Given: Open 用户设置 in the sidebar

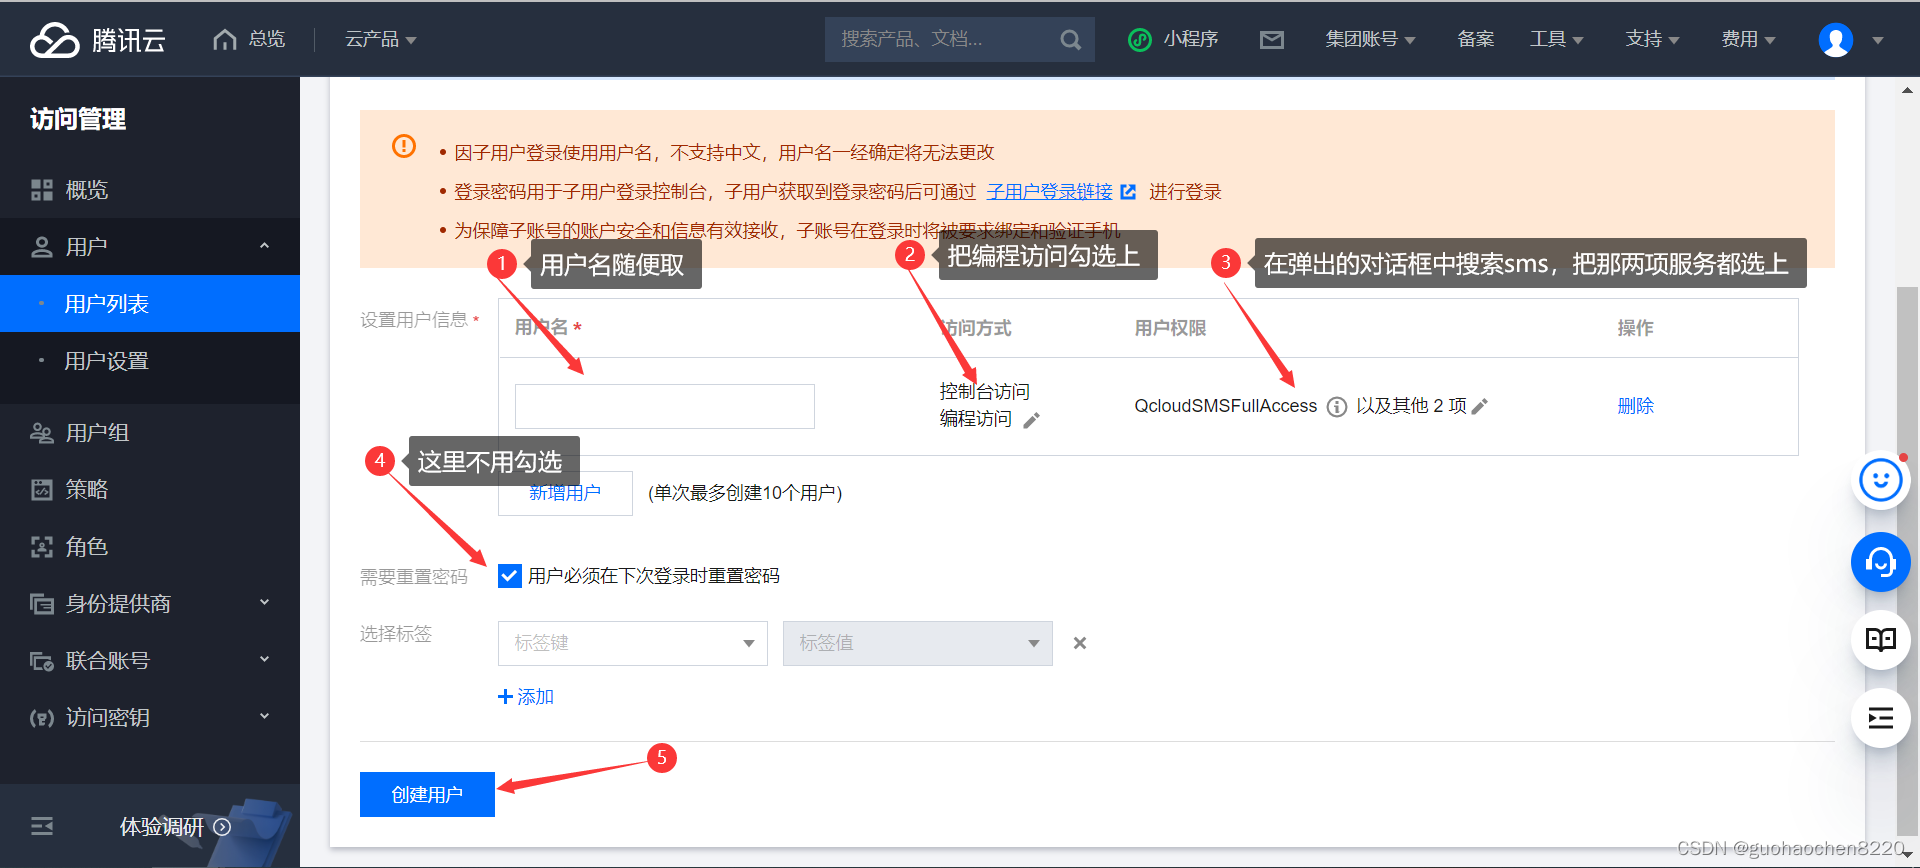Looking at the screenshot, I should [150, 361].
